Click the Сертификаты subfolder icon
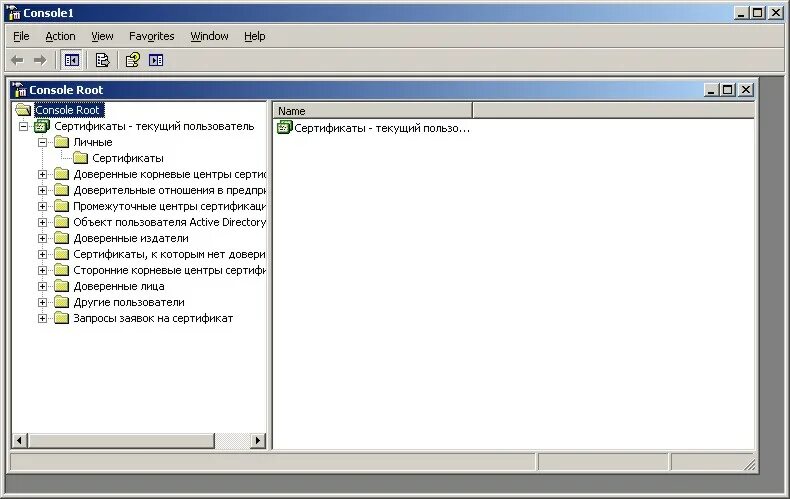 [81, 158]
